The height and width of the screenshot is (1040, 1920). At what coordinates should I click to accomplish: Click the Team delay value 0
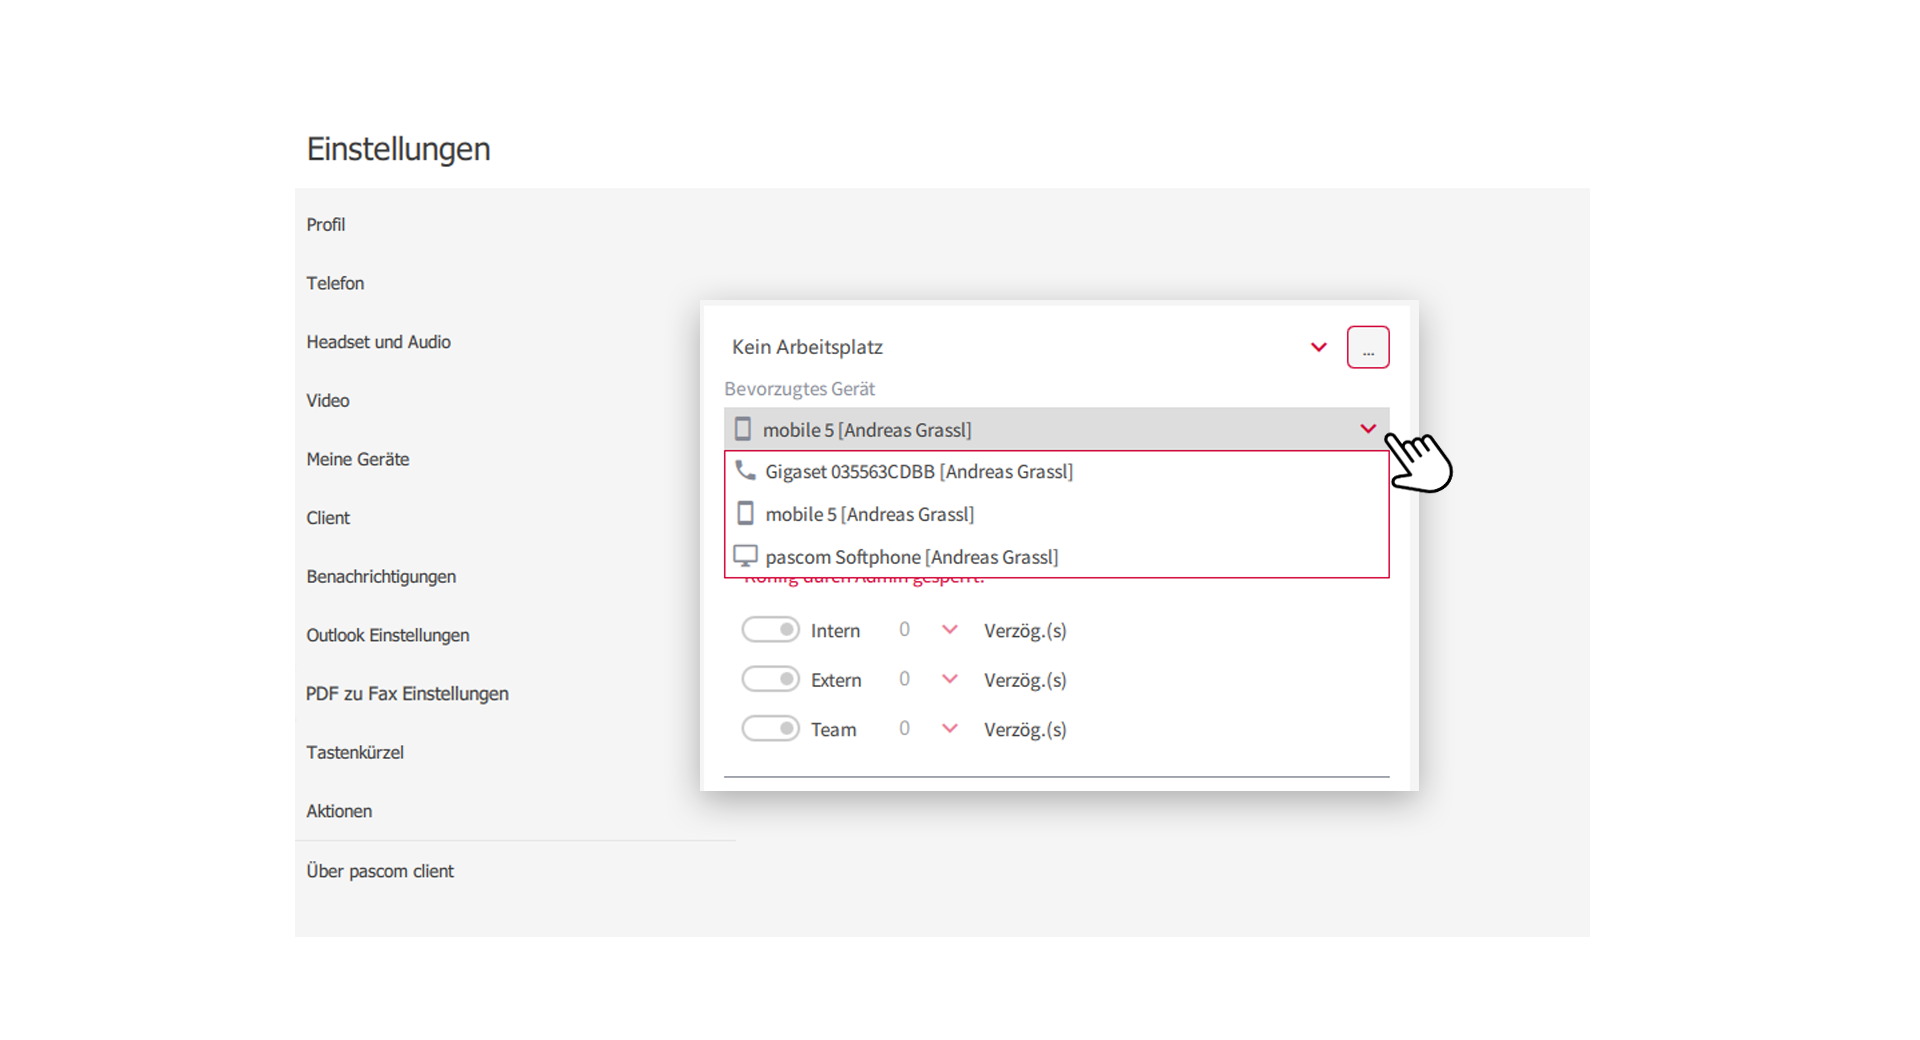pos(904,728)
